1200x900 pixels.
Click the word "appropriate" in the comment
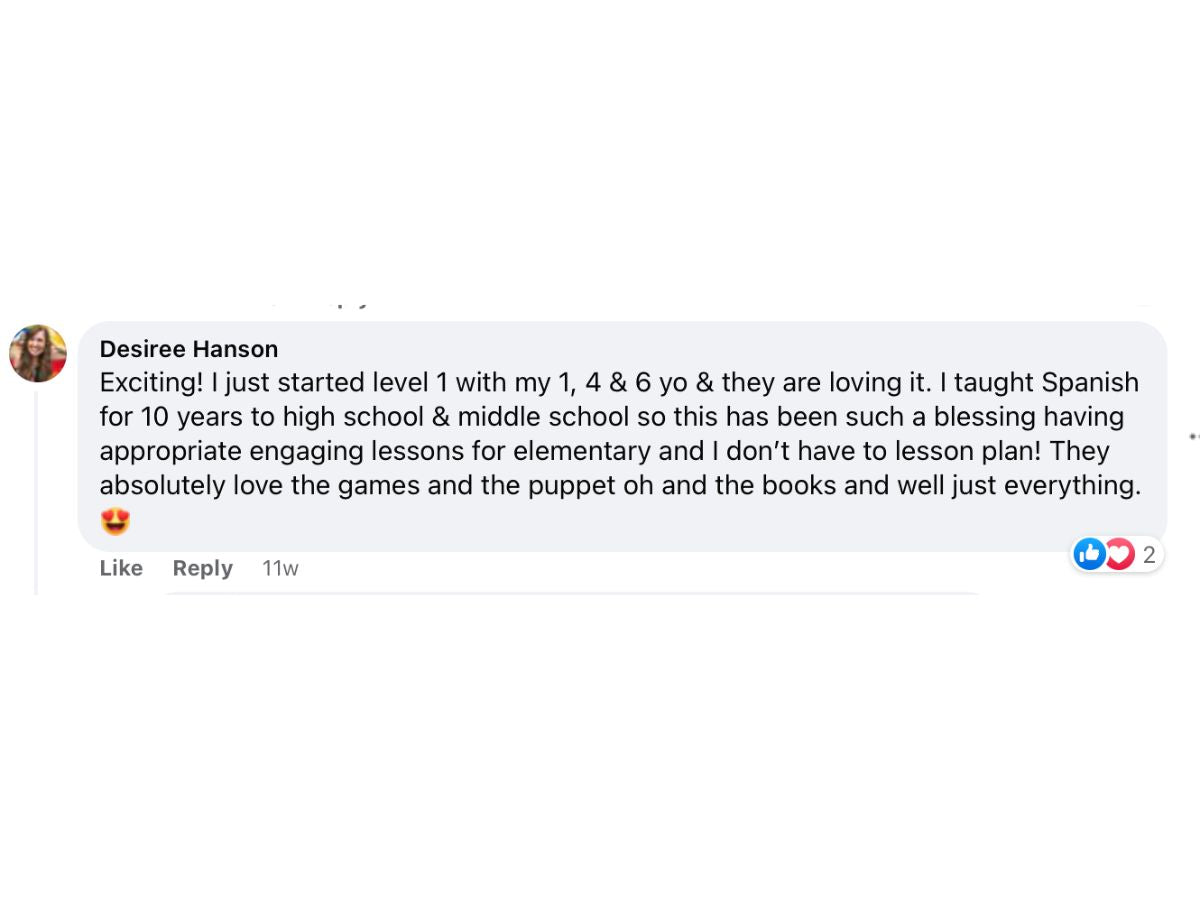pos(170,451)
